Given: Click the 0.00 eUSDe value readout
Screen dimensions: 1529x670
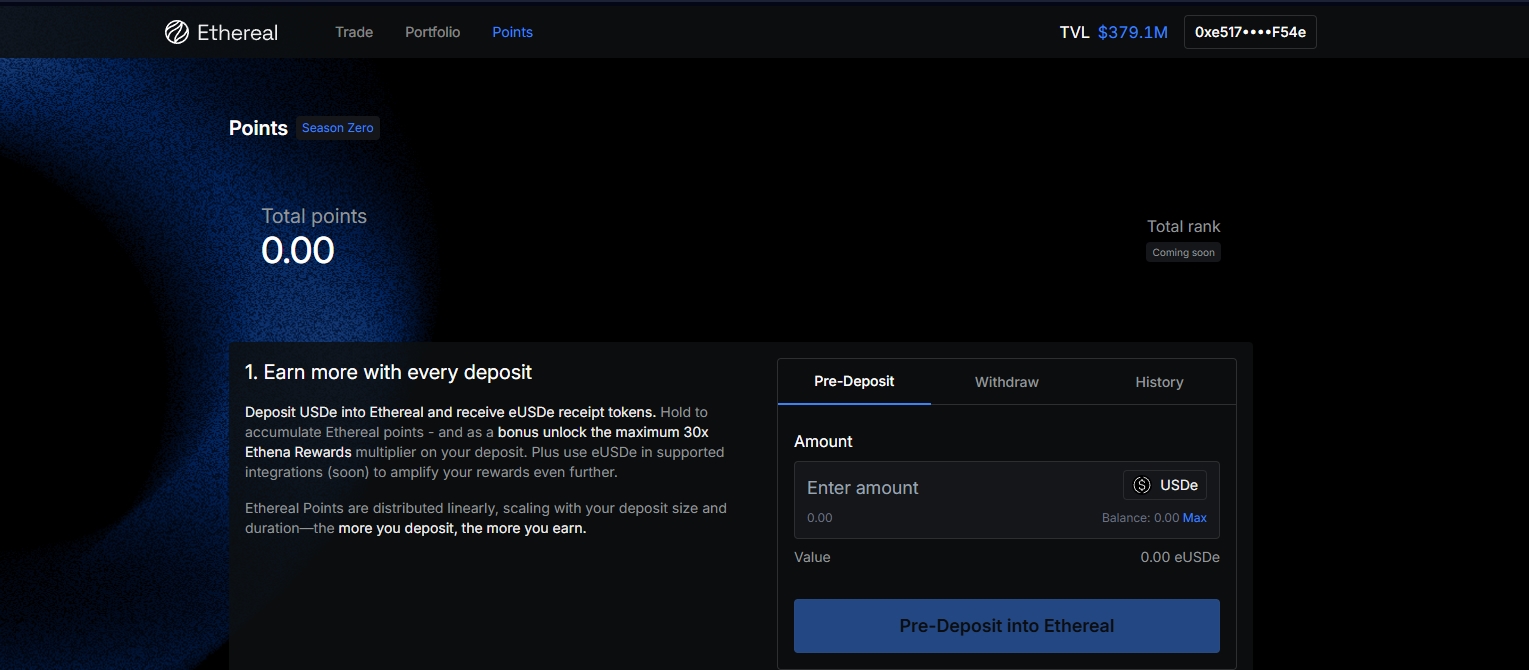Looking at the screenshot, I should 1179,557.
